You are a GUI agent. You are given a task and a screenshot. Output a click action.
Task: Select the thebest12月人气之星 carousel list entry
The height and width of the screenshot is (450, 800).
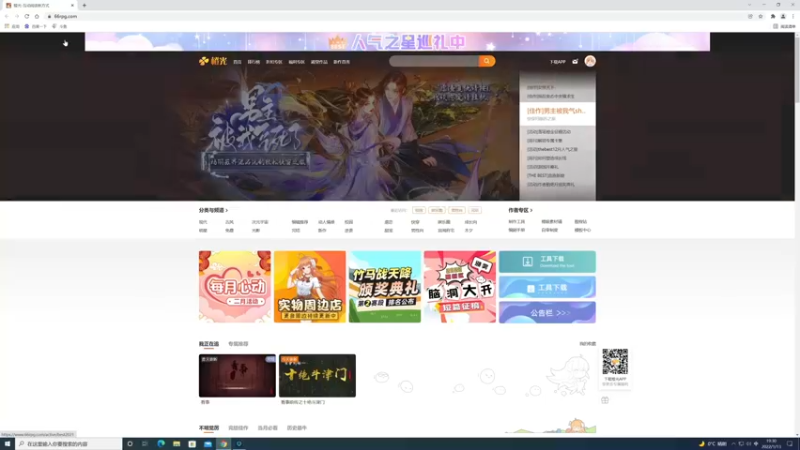point(552,149)
